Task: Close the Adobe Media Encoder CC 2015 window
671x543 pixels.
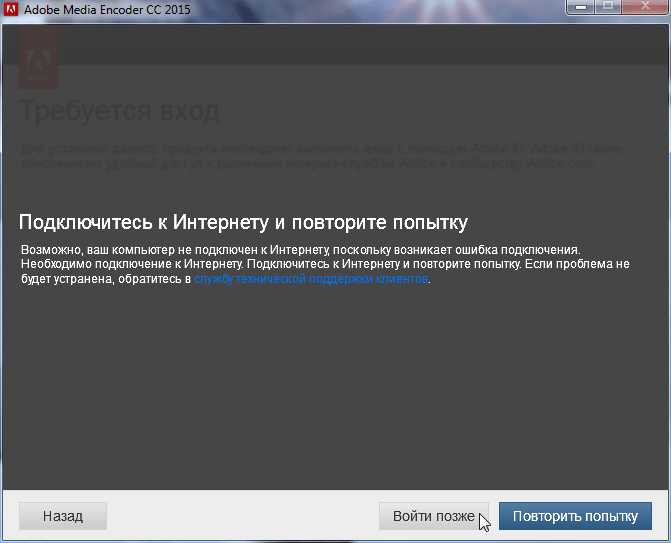Action: (645, 6)
